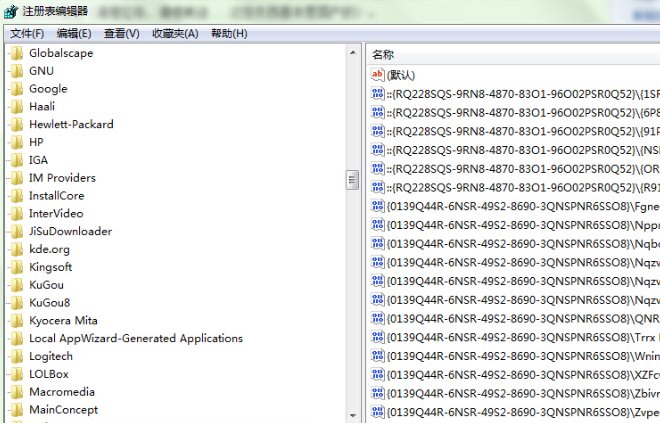Open the 收藏夹(A) favorites menu

(x=175, y=34)
